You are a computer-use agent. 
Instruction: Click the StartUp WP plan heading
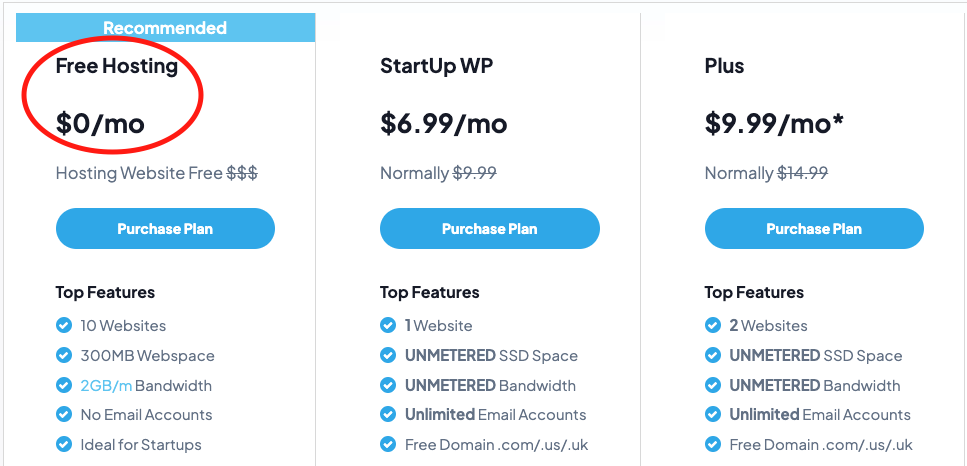tap(437, 66)
